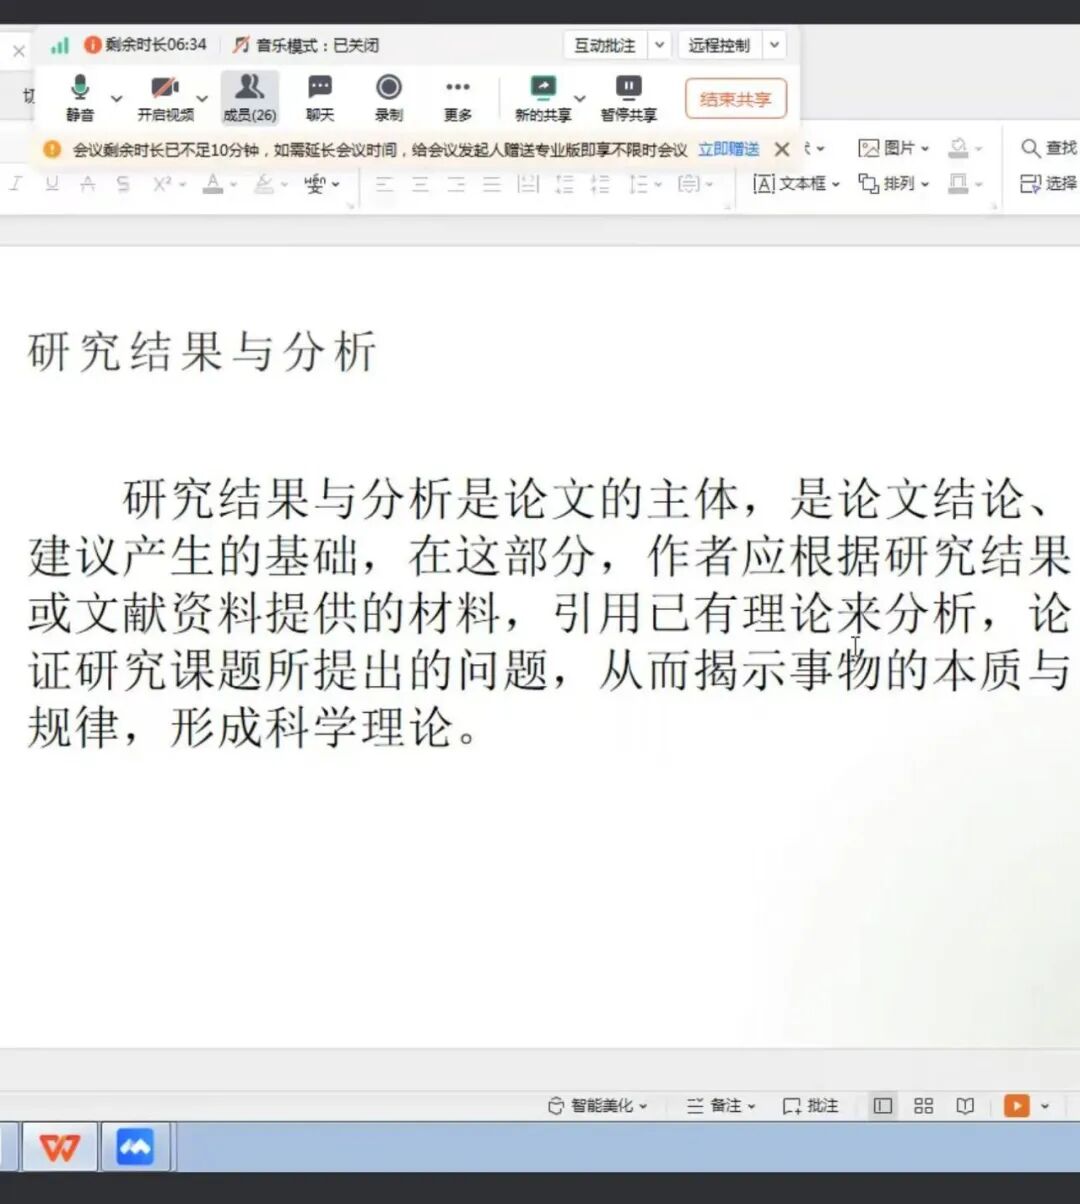Open the 智能美化 menu in status bar
1080x1204 pixels.
point(598,1106)
